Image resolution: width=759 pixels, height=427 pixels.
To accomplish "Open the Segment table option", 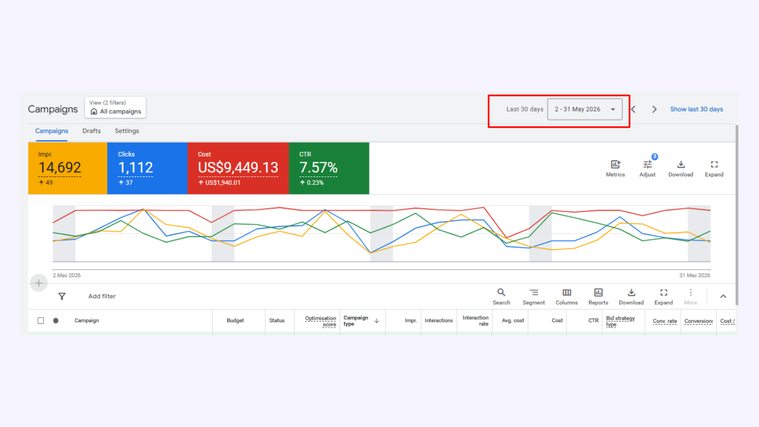I will click(533, 296).
